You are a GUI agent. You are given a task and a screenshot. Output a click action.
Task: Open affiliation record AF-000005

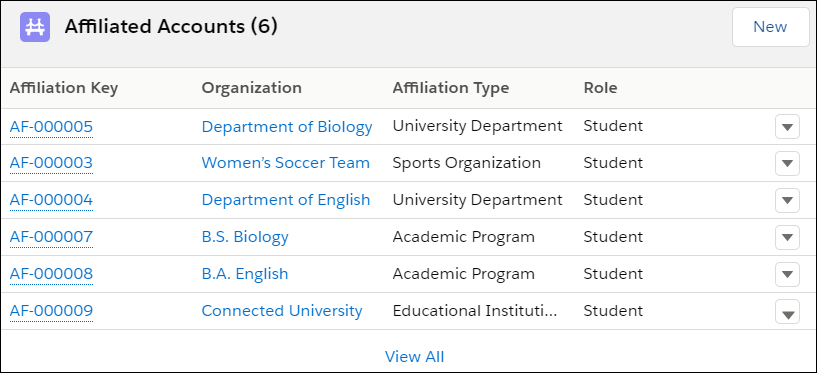[51, 127]
